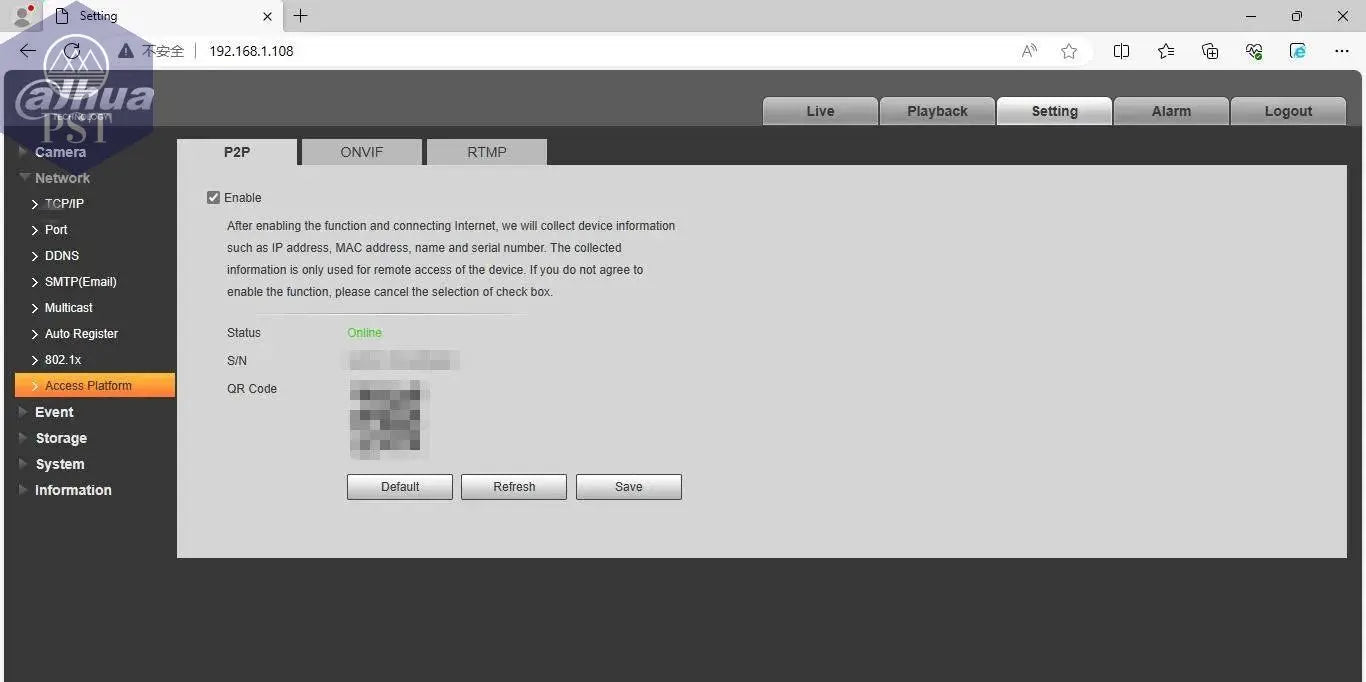Switch to the RTMP tab
This screenshot has height=682, width=1366.
(486, 152)
